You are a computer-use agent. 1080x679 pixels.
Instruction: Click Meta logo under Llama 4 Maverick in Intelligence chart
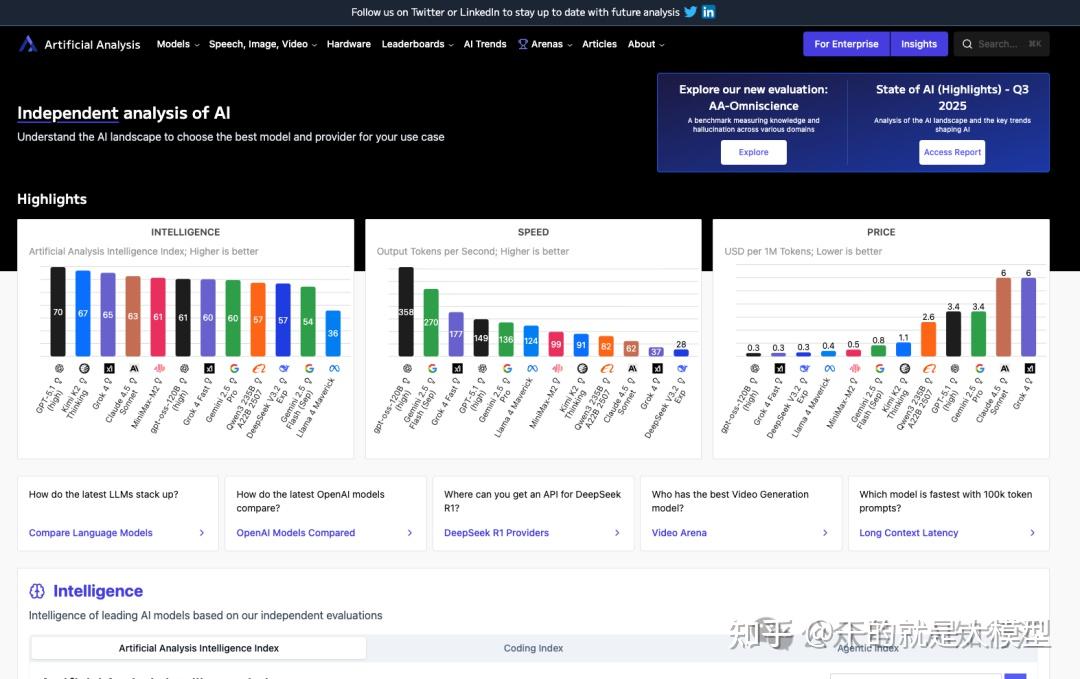(334, 368)
